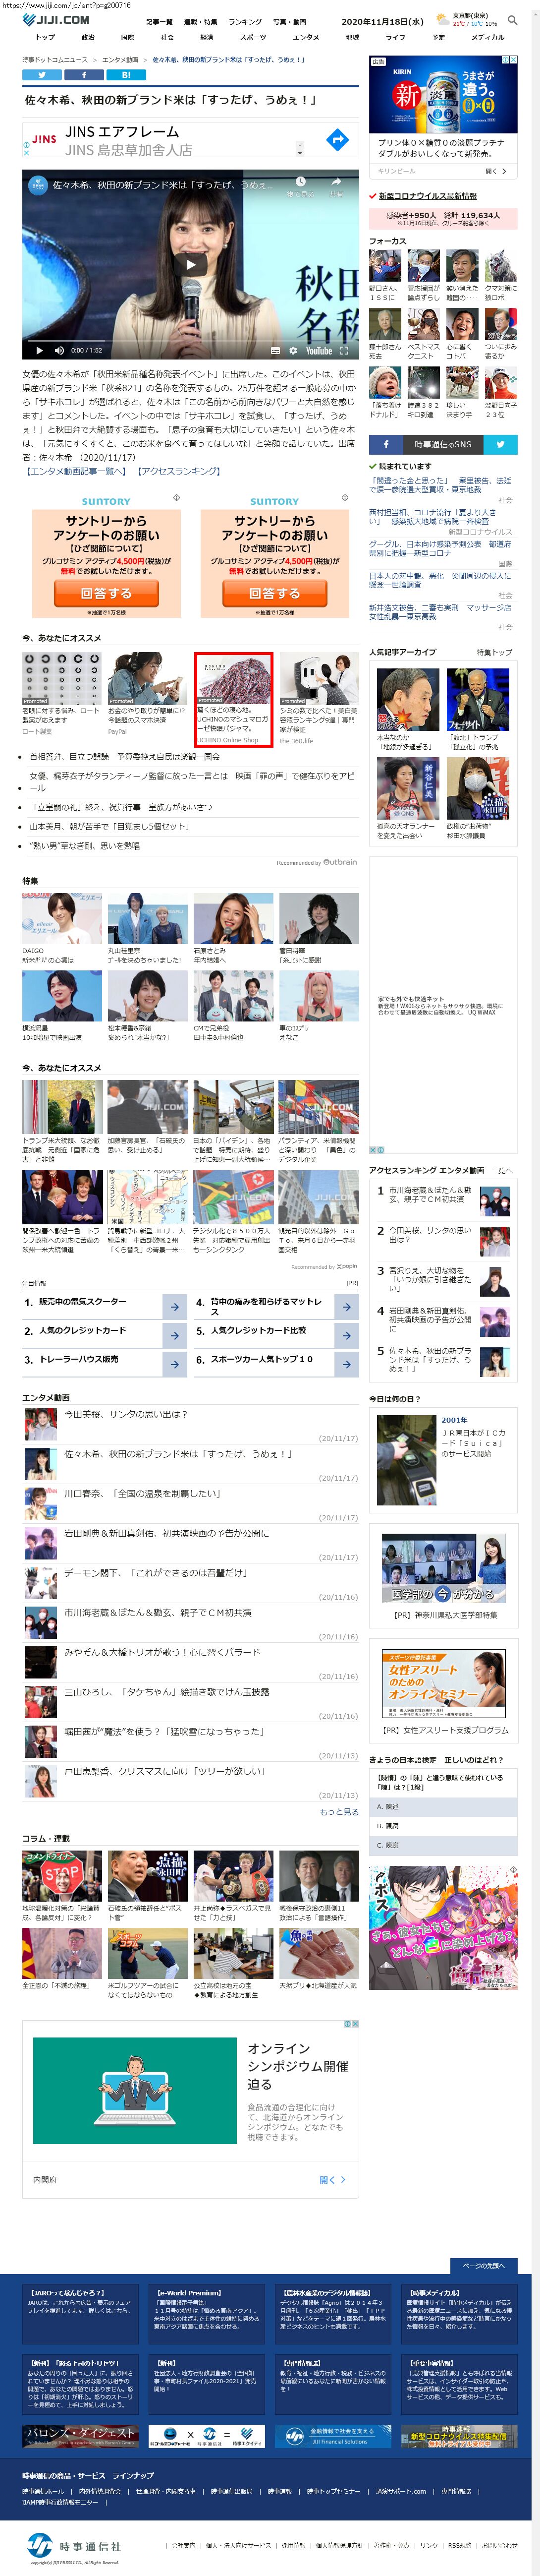
Task: Open the 経済 navigation item
Action: pos(206,37)
